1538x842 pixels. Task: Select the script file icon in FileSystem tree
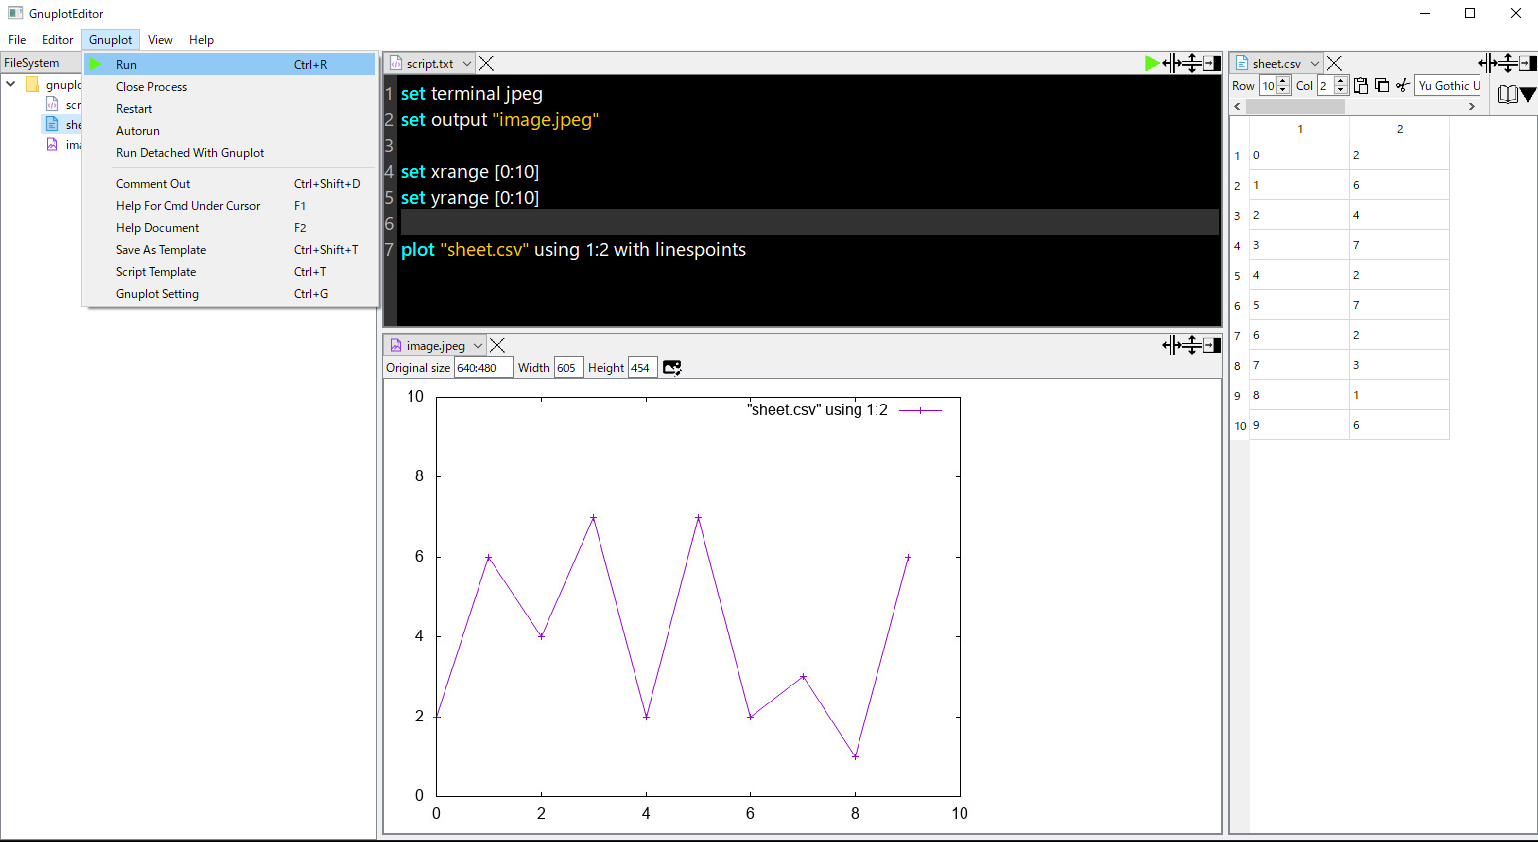pyautogui.click(x=52, y=104)
